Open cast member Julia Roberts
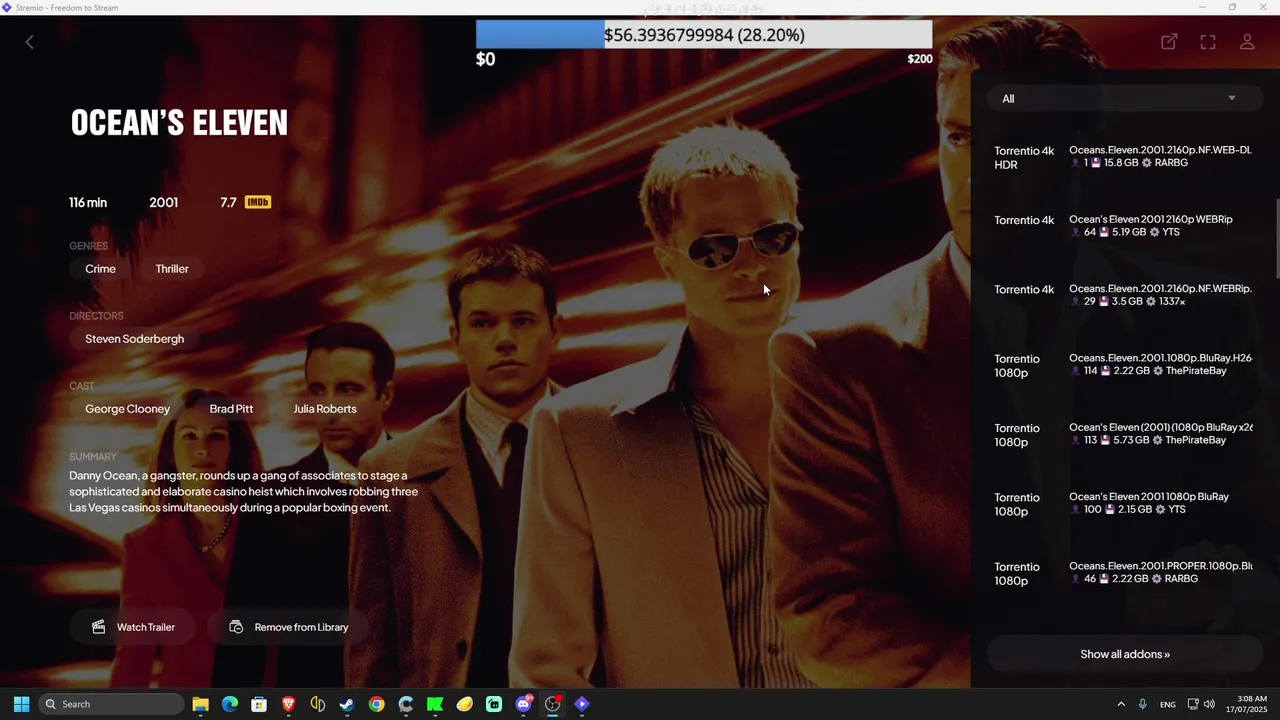Screen dimensions: 1280x720 (x=325, y=409)
